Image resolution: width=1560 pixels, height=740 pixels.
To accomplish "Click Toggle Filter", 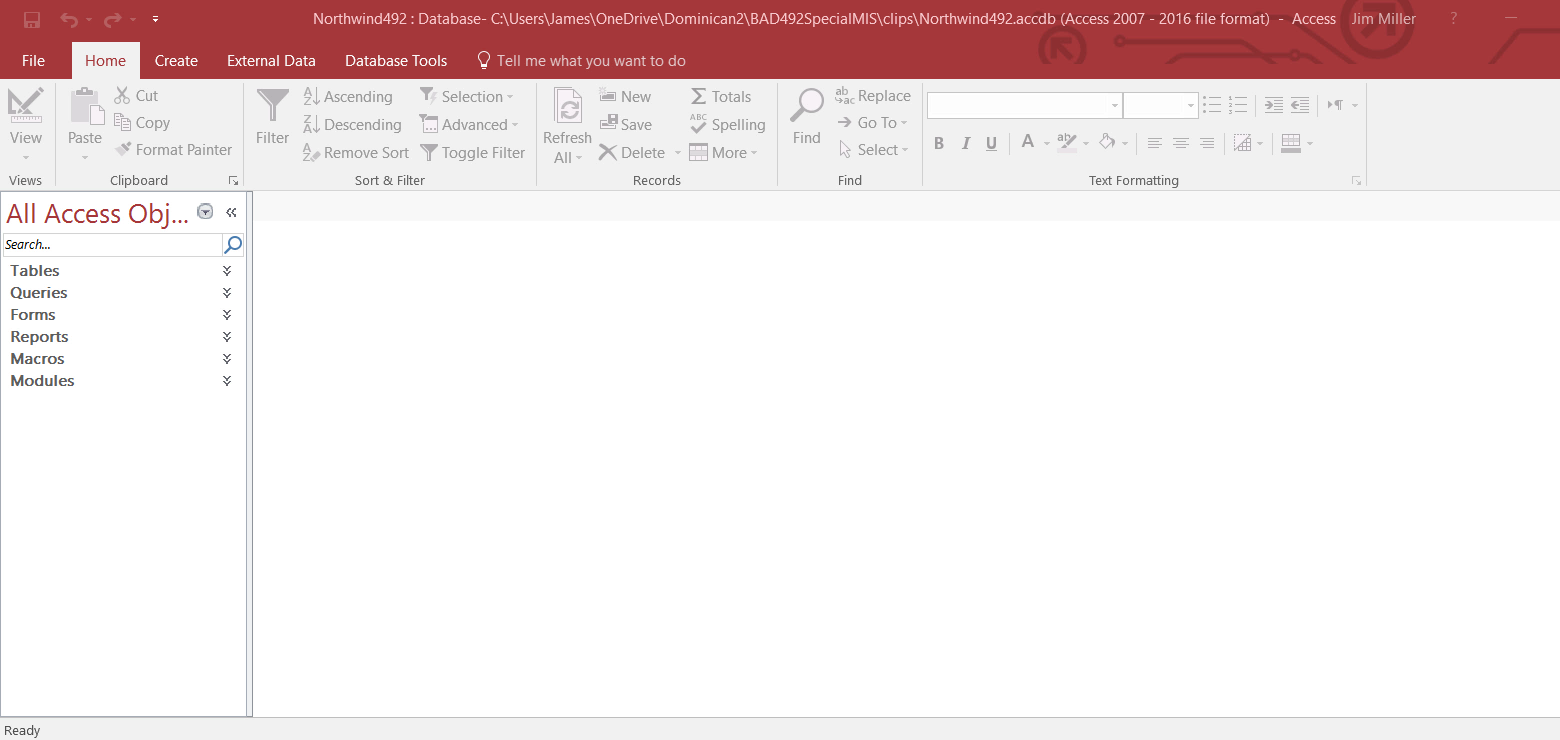I will (472, 153).
